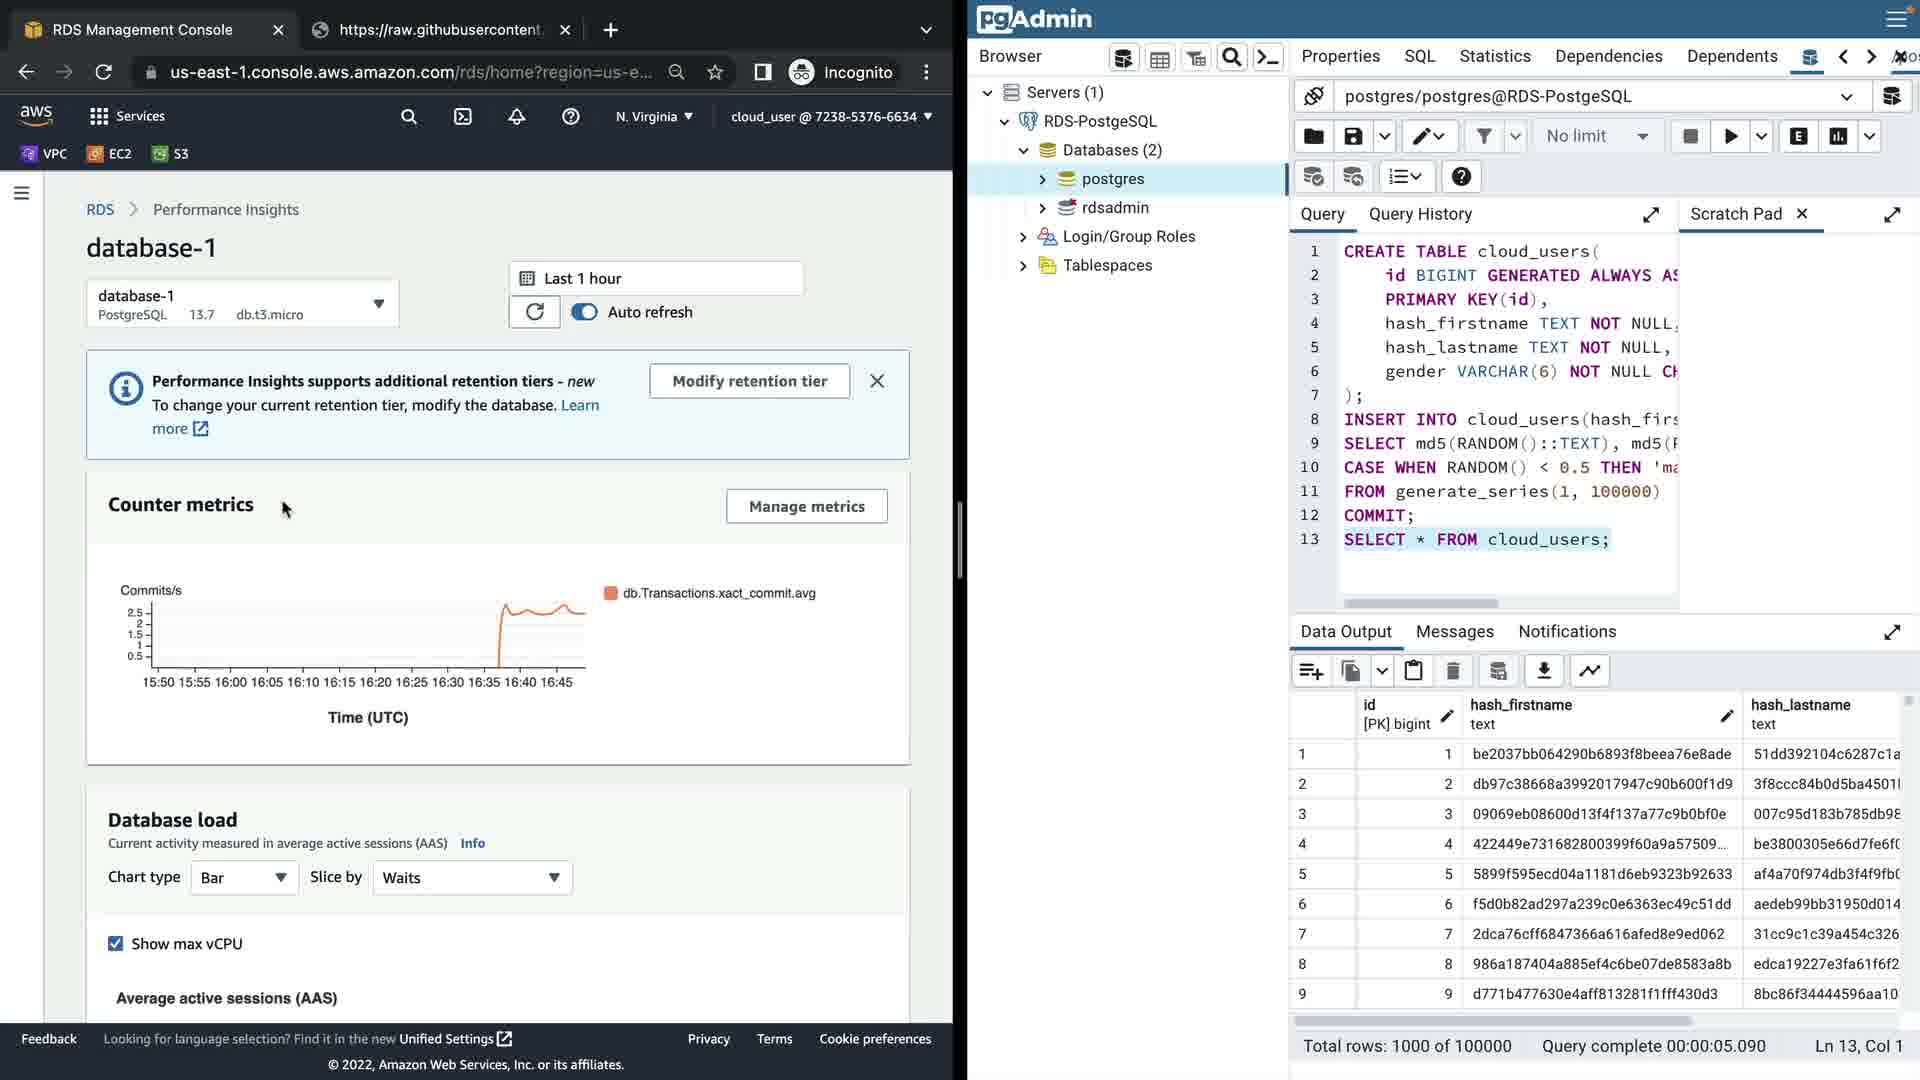Click the Explain Analyze icon

(1838, 137)
